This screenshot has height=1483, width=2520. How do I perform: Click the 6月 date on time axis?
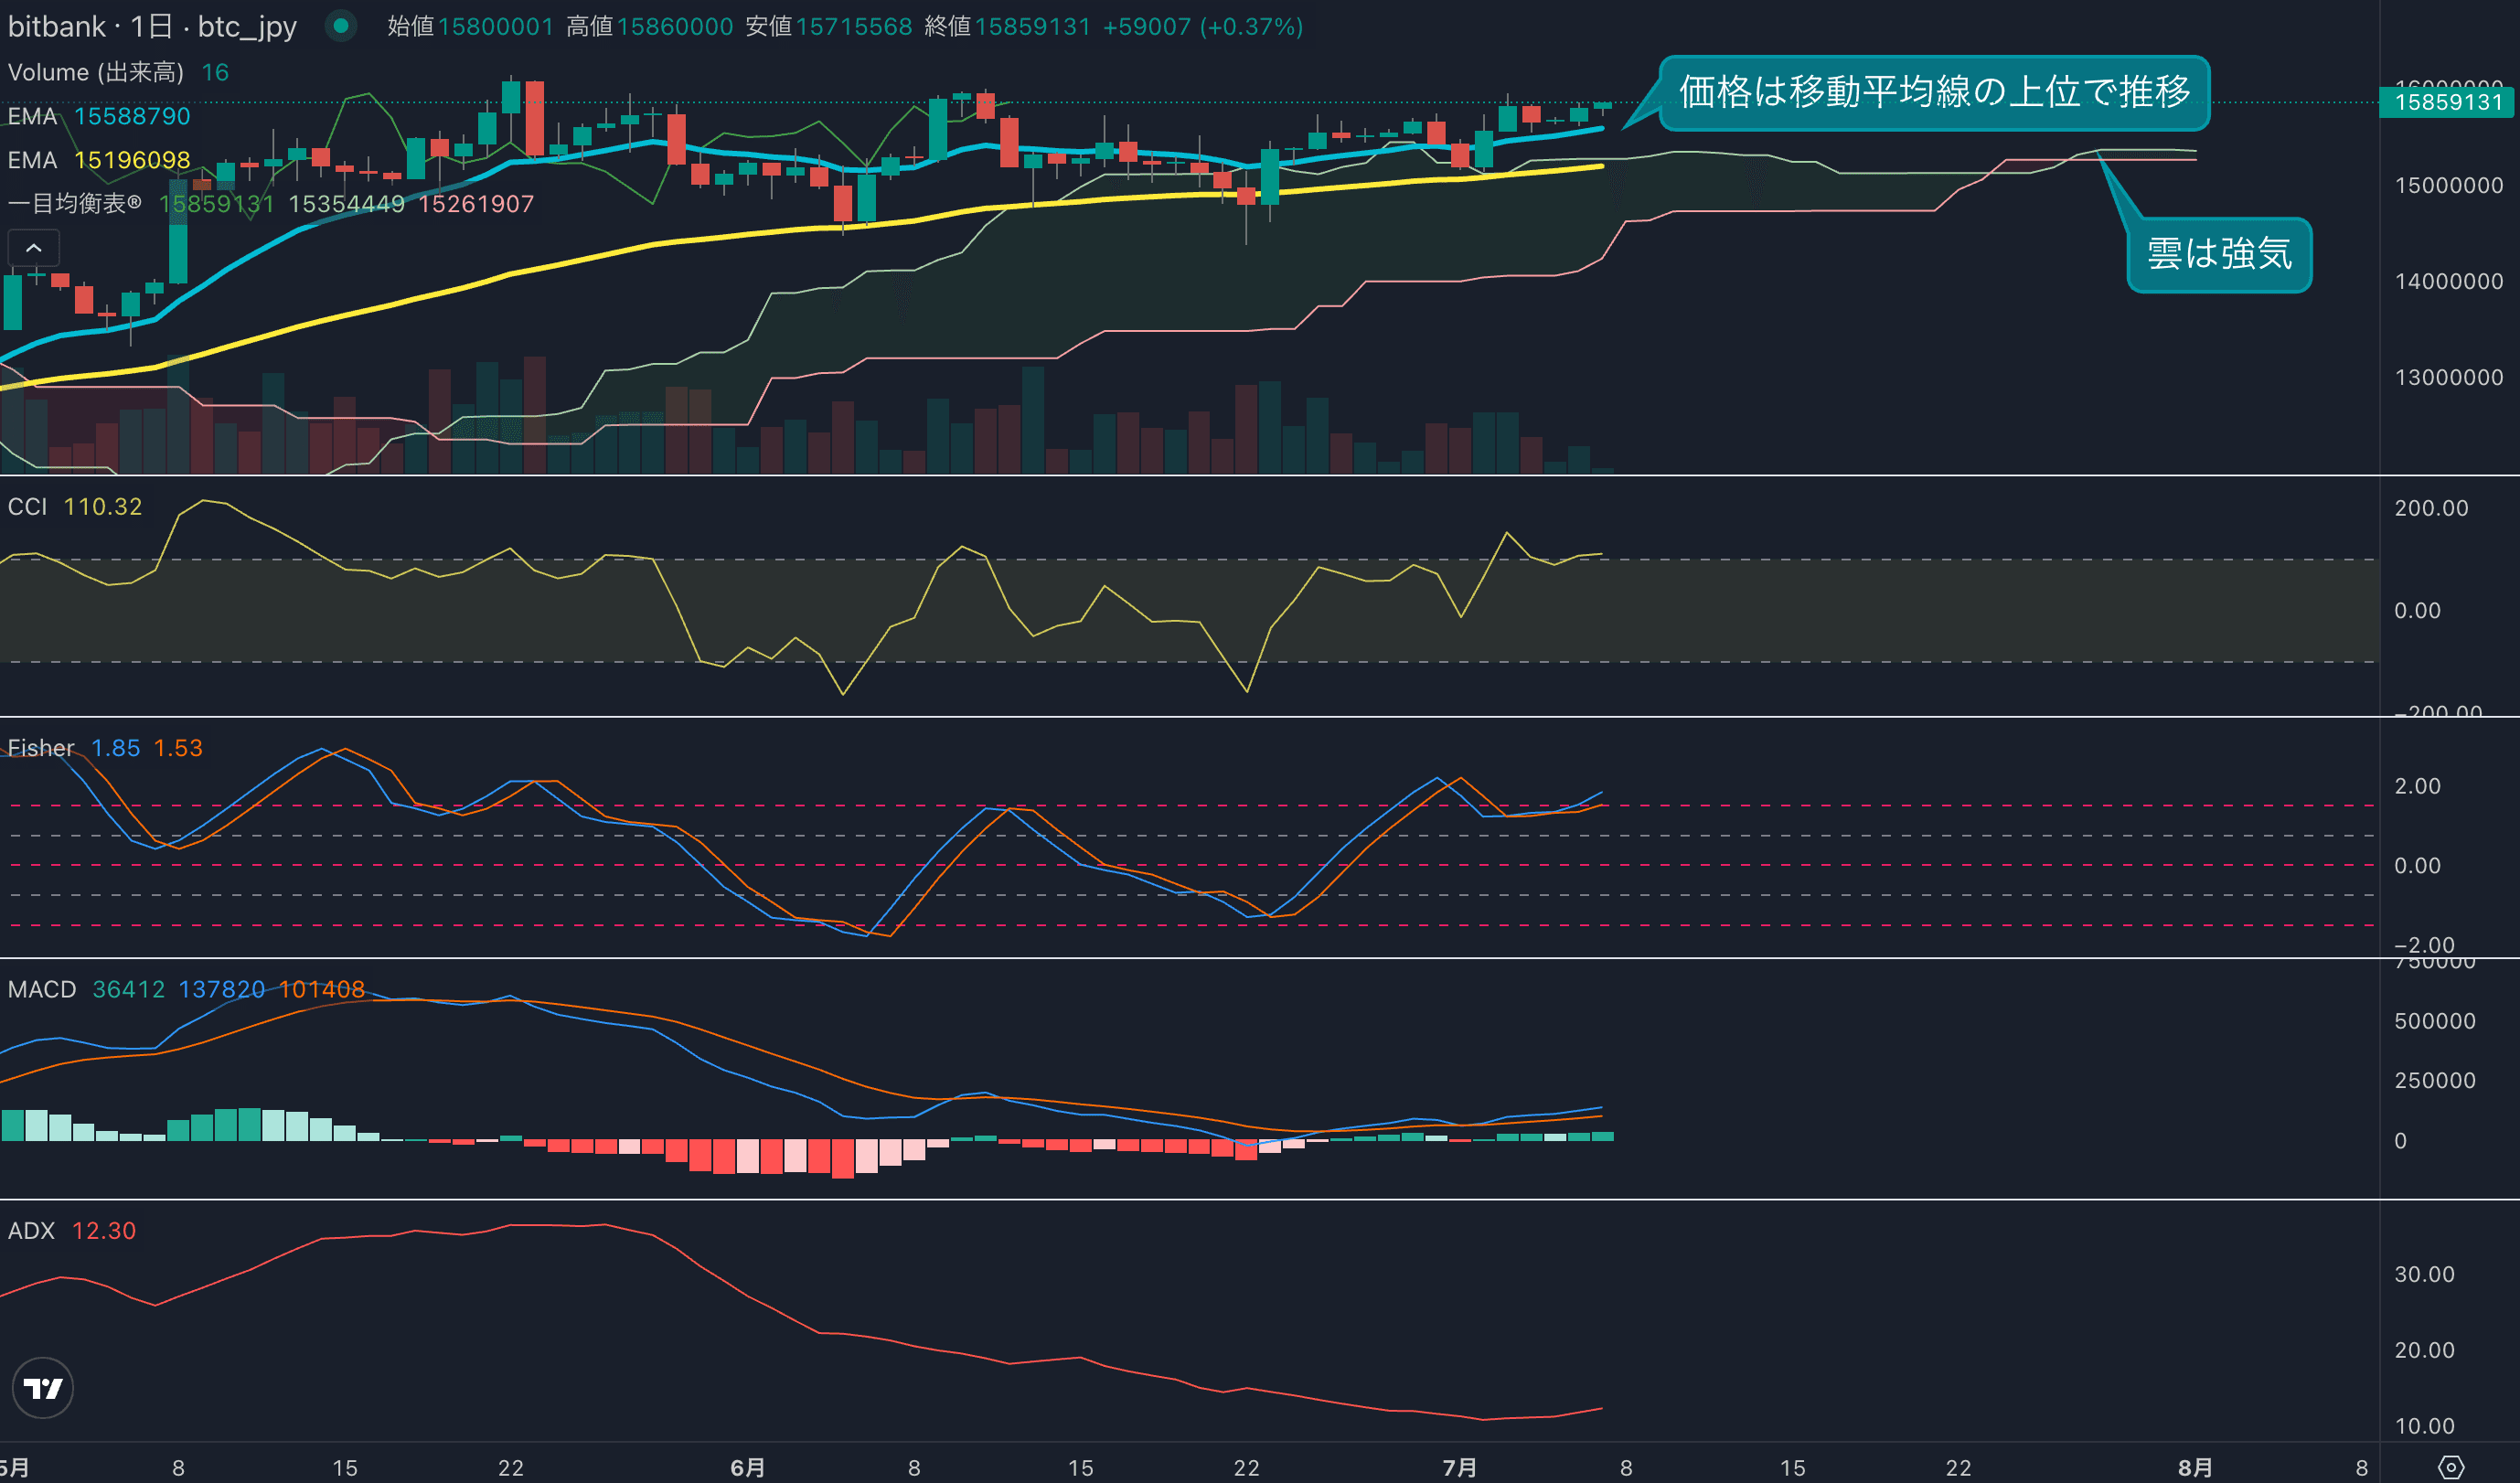[747, 1467]
